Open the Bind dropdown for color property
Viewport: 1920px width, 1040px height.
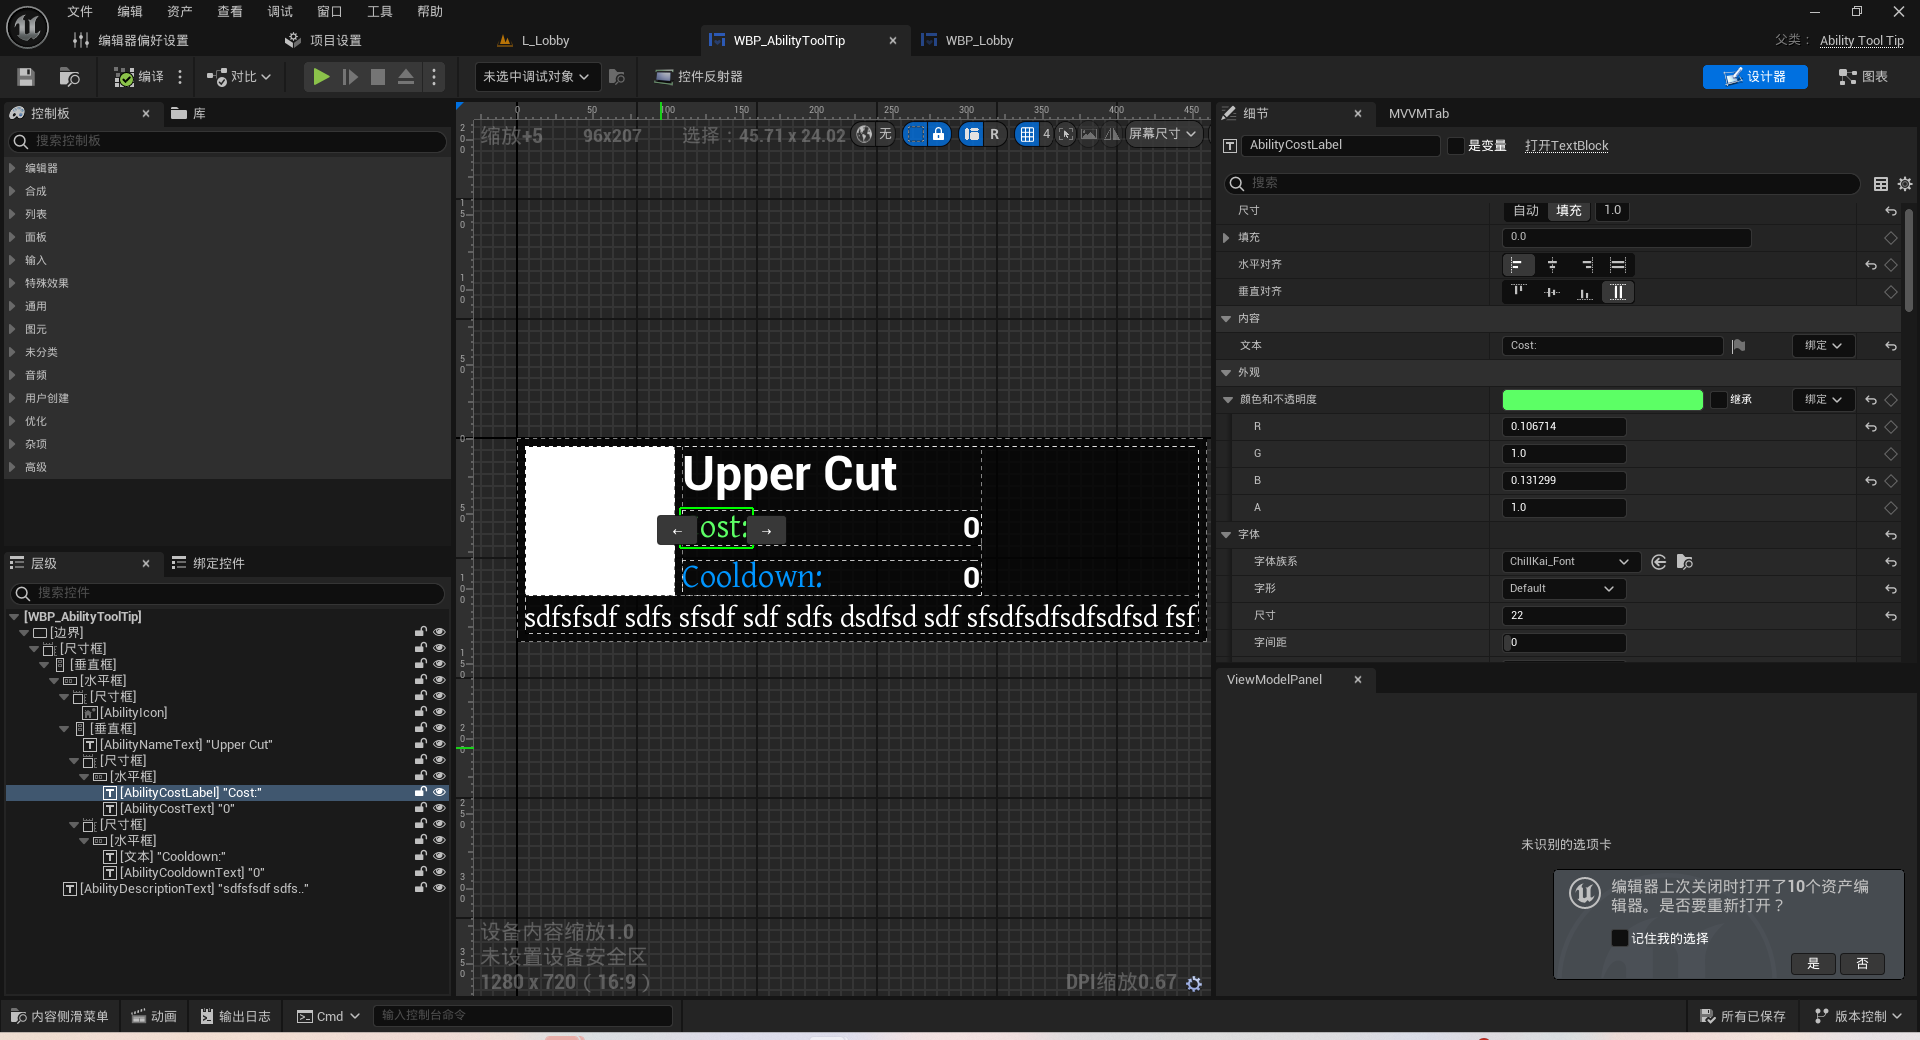1823,400
